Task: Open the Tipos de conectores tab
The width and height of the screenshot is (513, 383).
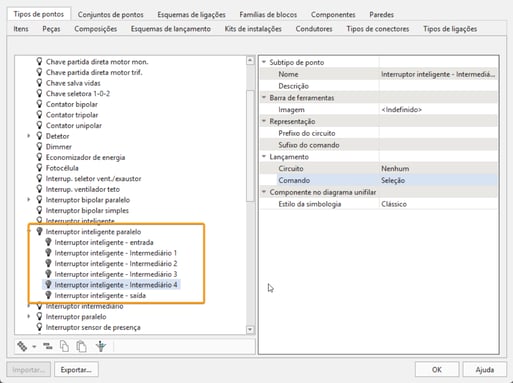Action: click(x=378, y=29)
